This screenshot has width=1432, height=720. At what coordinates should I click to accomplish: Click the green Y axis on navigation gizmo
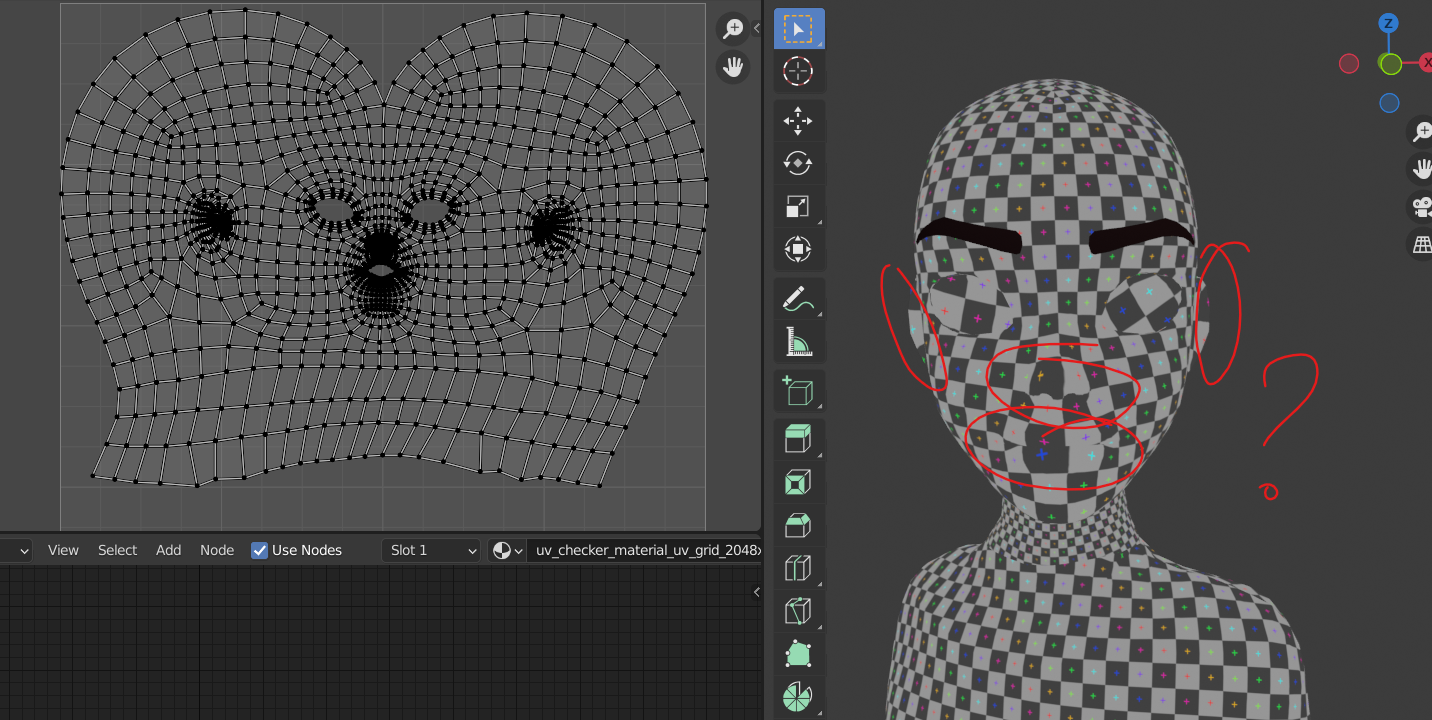click(x=1391, y=64)
